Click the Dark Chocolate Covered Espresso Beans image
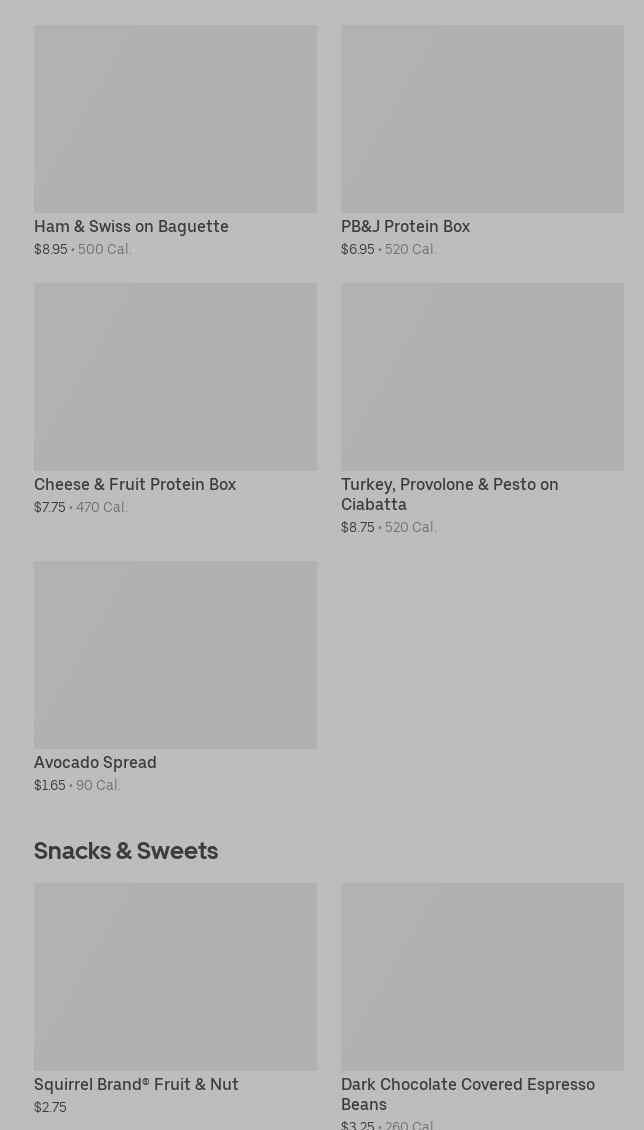This screenshot has height=1130, width=644. coord(482,977)
